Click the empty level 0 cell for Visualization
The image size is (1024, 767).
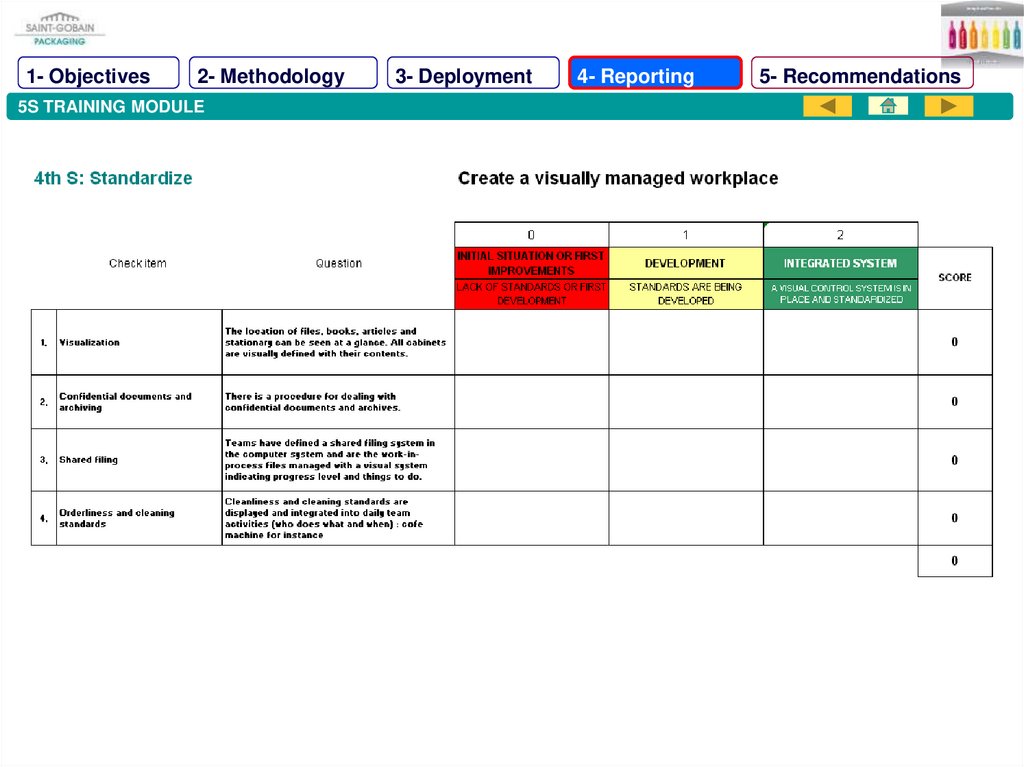531,342
